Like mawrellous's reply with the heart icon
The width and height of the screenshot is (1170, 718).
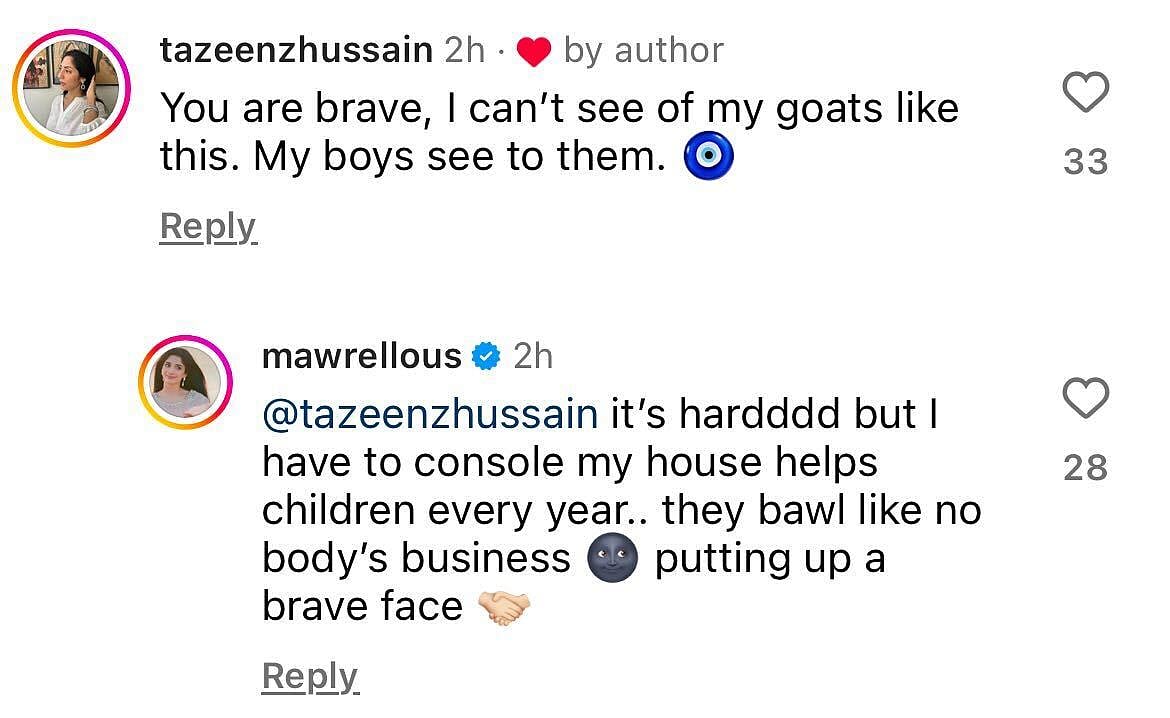(x=1086, y=398)
